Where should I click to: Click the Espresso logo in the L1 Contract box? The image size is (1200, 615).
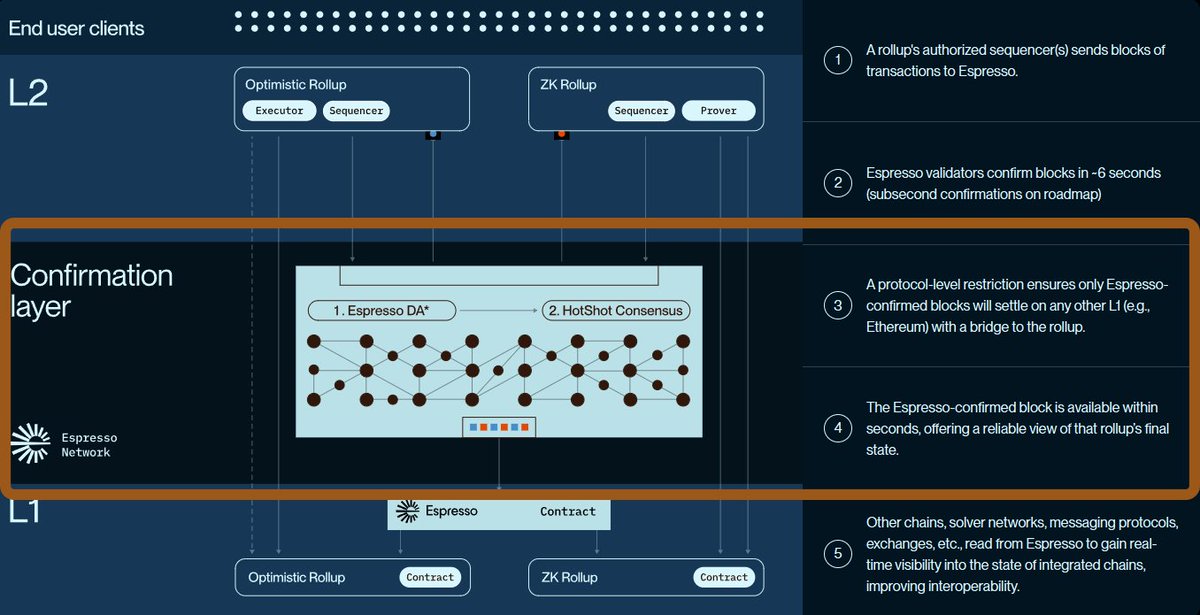click(407, 512)
